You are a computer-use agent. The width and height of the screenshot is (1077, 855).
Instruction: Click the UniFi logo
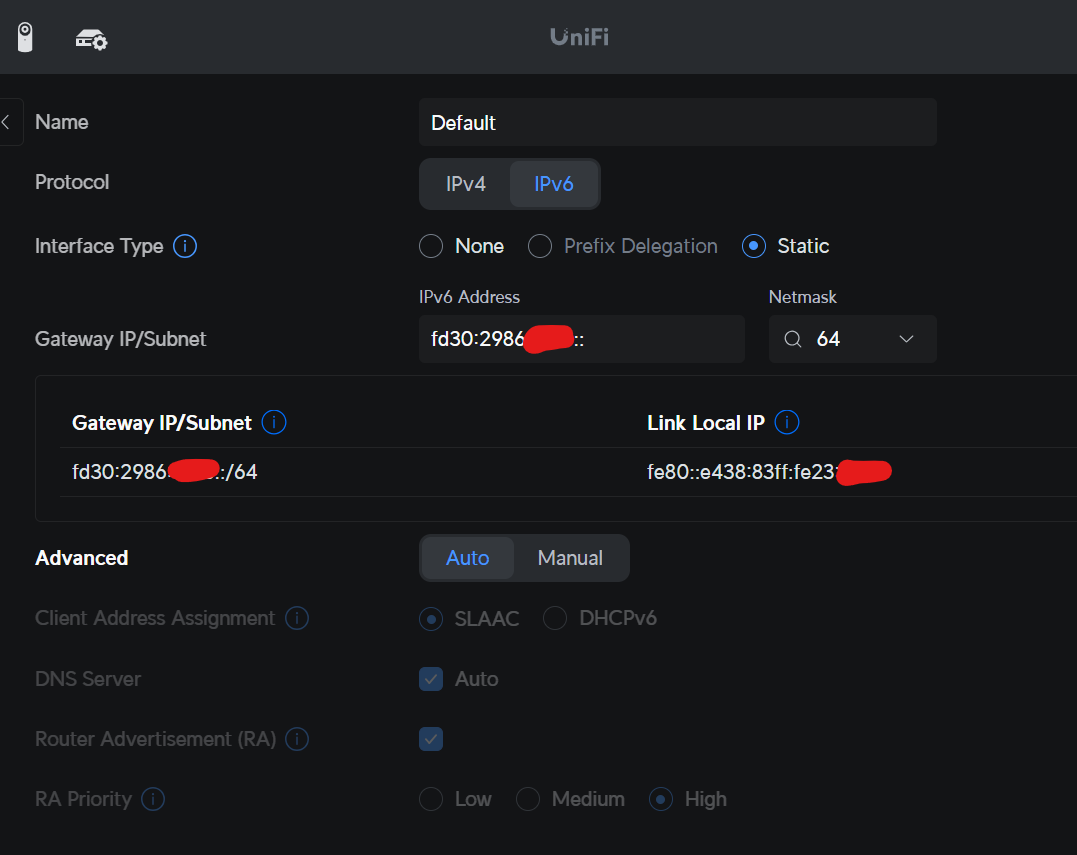click(x=579, y=37)
